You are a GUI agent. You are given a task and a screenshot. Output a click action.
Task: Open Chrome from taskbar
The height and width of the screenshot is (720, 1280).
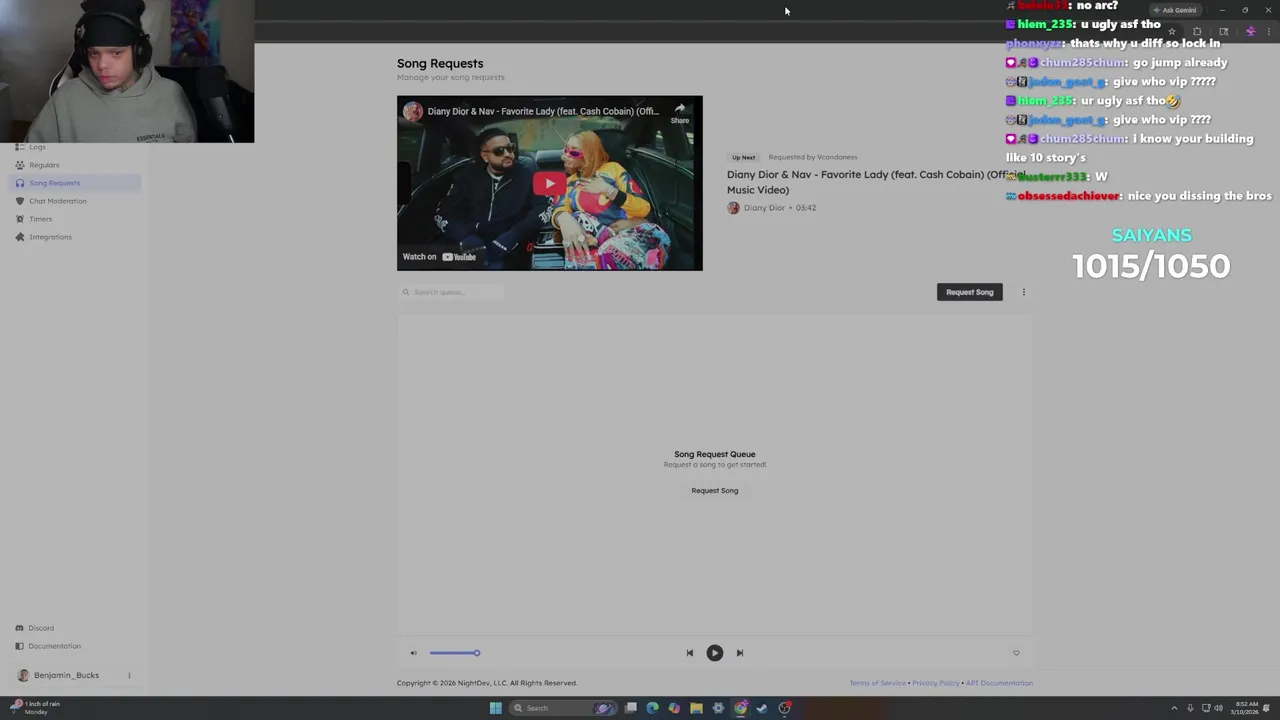[x=740, y=708]
